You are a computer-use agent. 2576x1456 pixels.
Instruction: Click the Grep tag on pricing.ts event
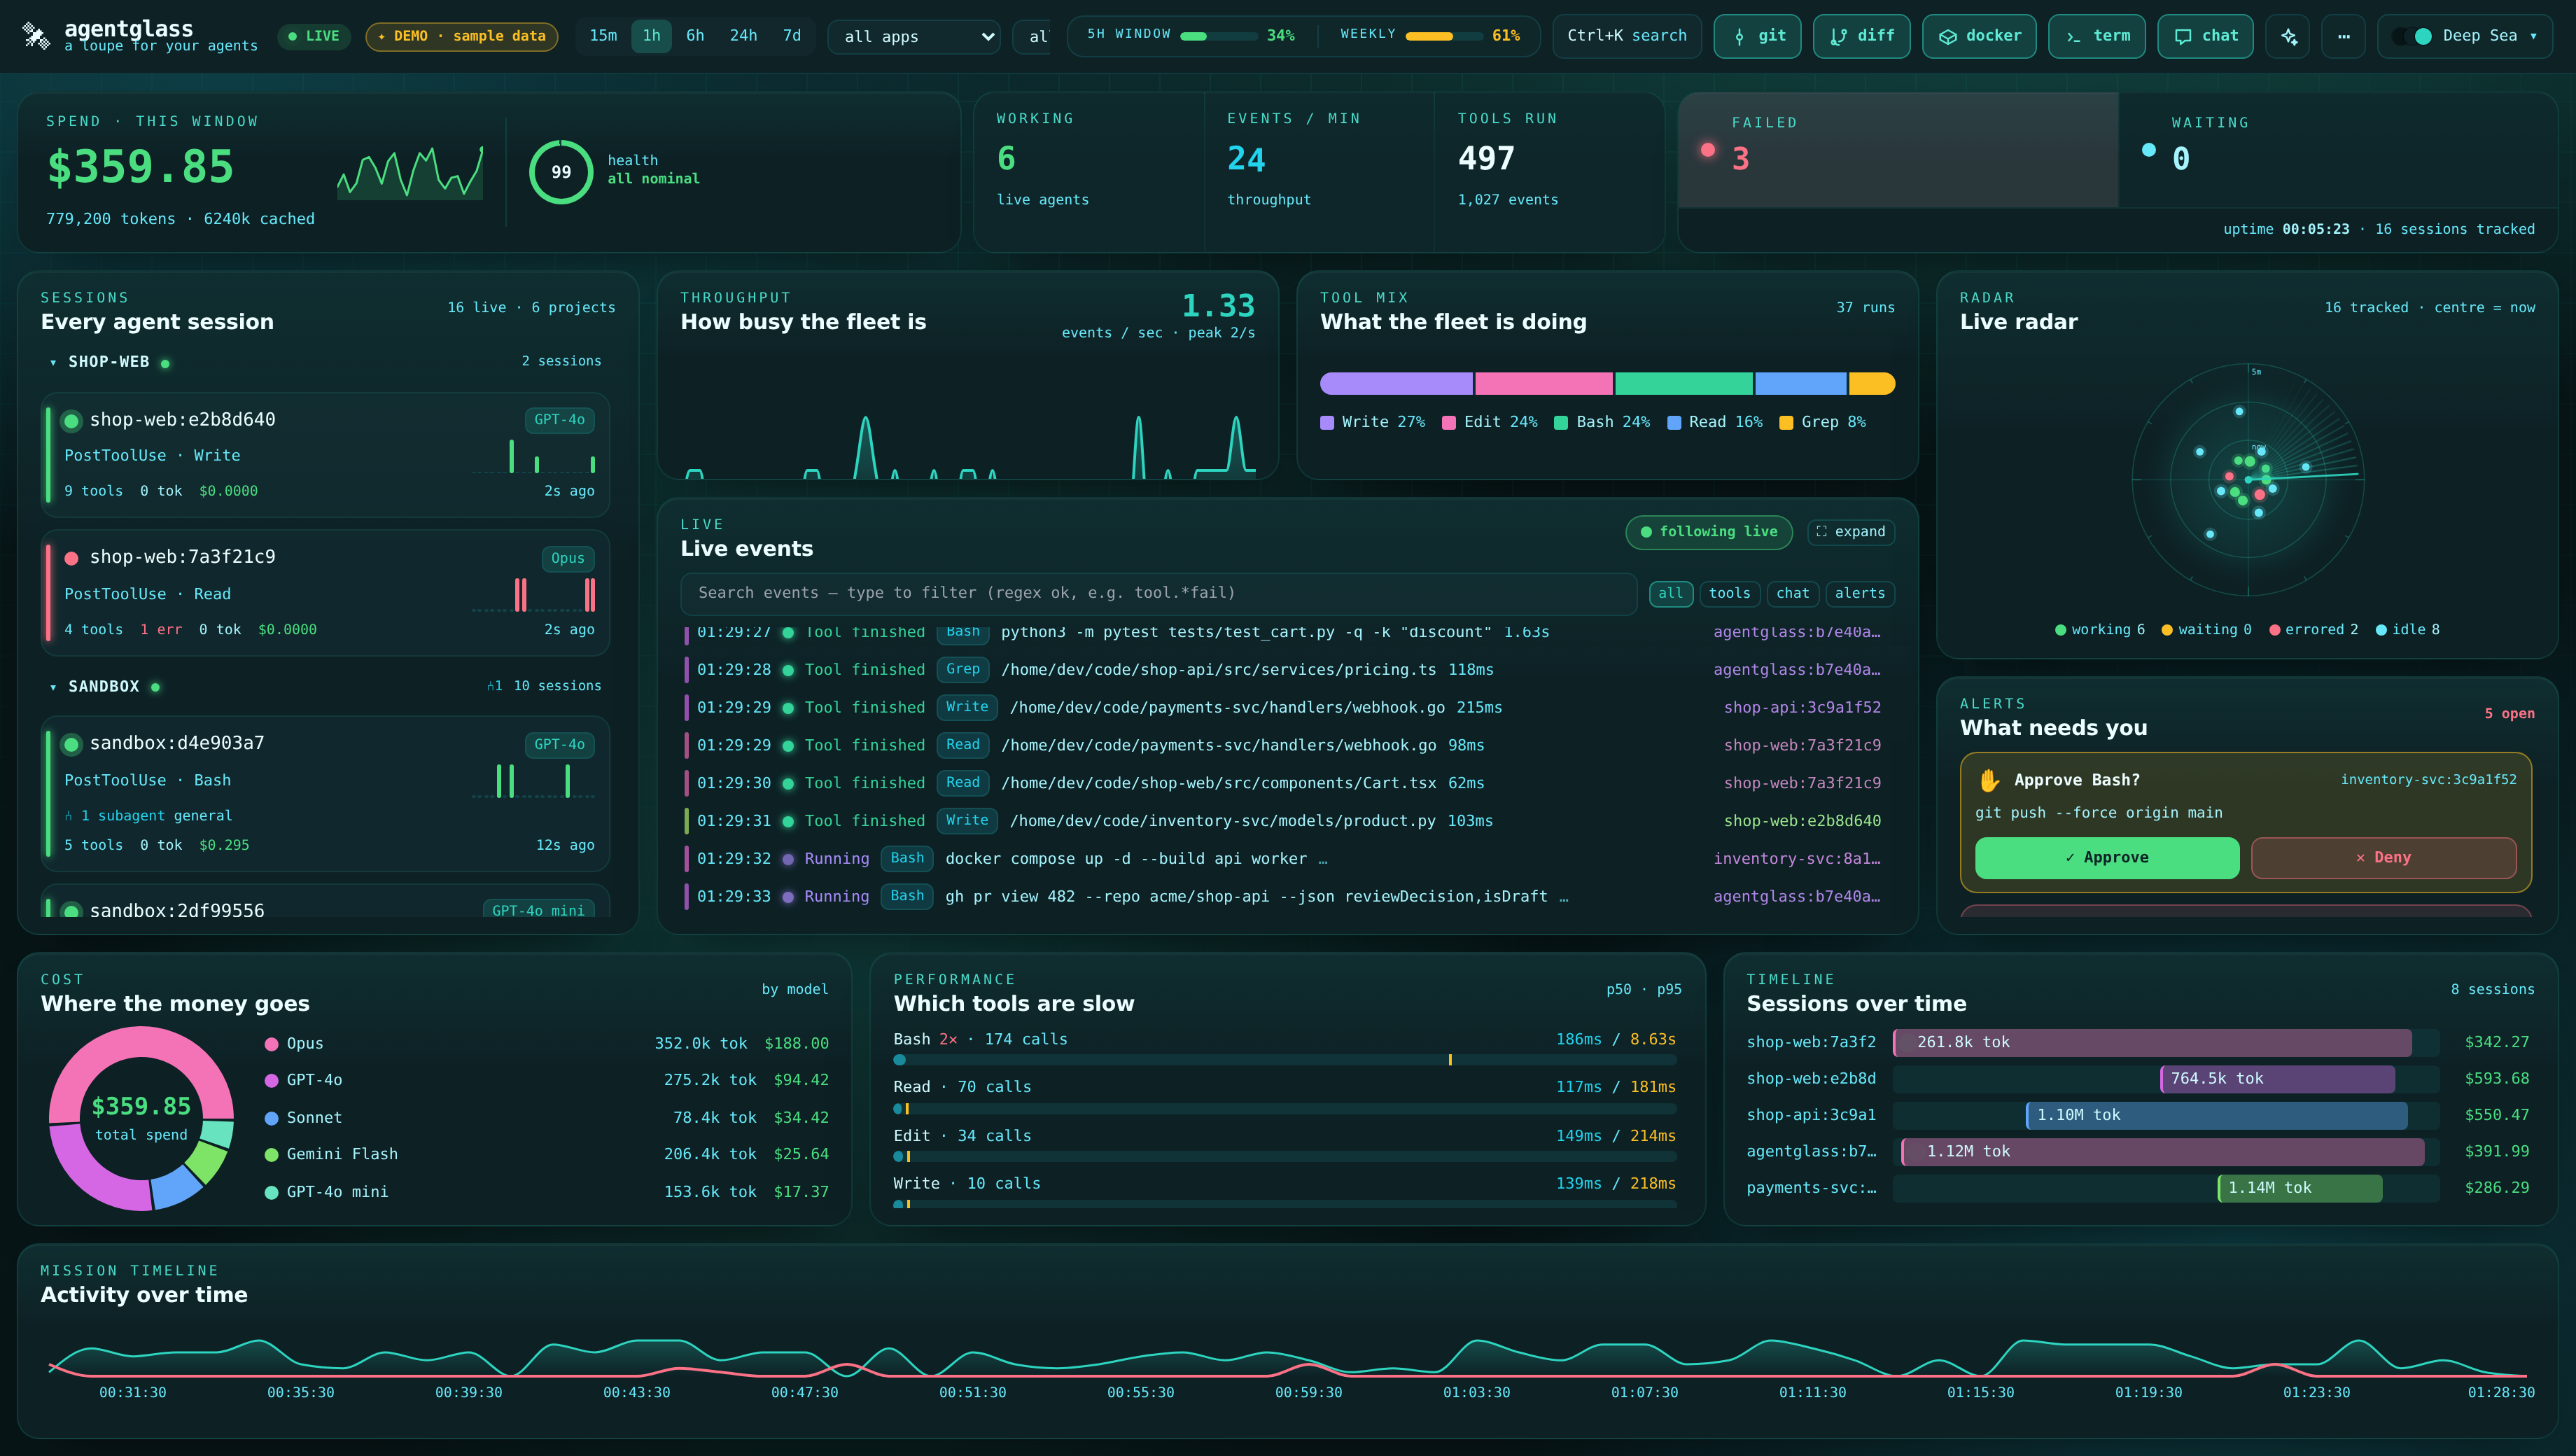tap(963, 669)
